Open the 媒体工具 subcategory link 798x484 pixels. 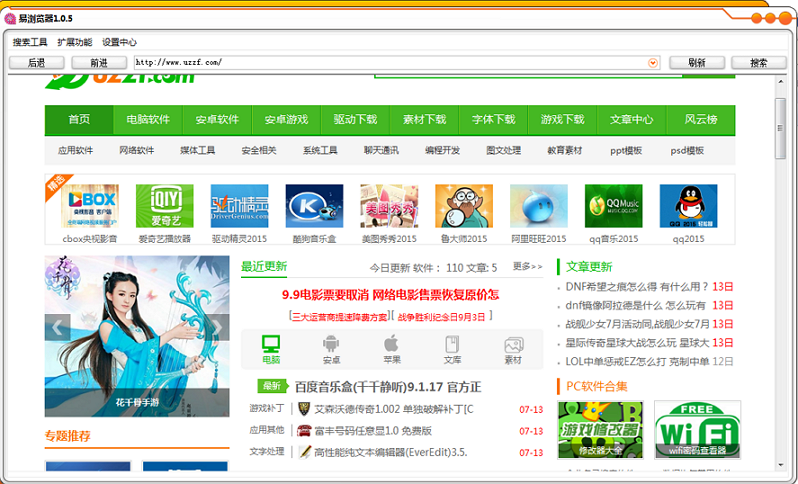(197, 151)
